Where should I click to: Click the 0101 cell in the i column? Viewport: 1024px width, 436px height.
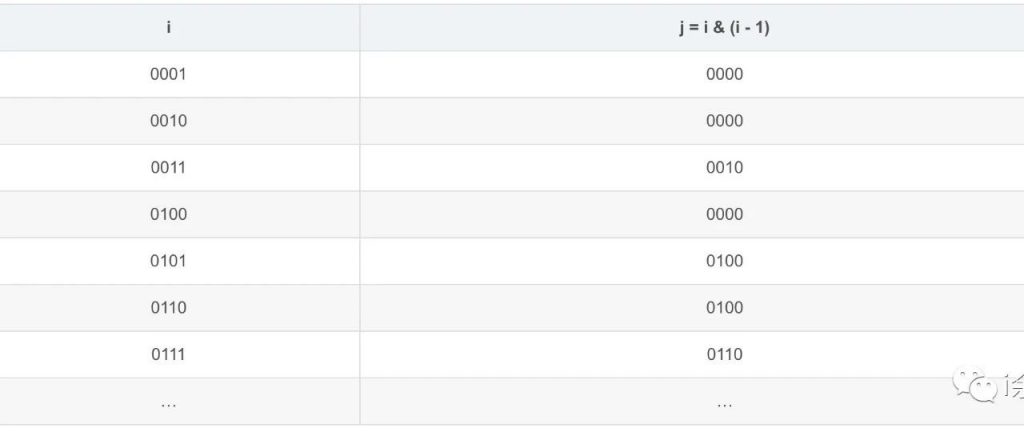pyautogui.click(x=169, y=261)
